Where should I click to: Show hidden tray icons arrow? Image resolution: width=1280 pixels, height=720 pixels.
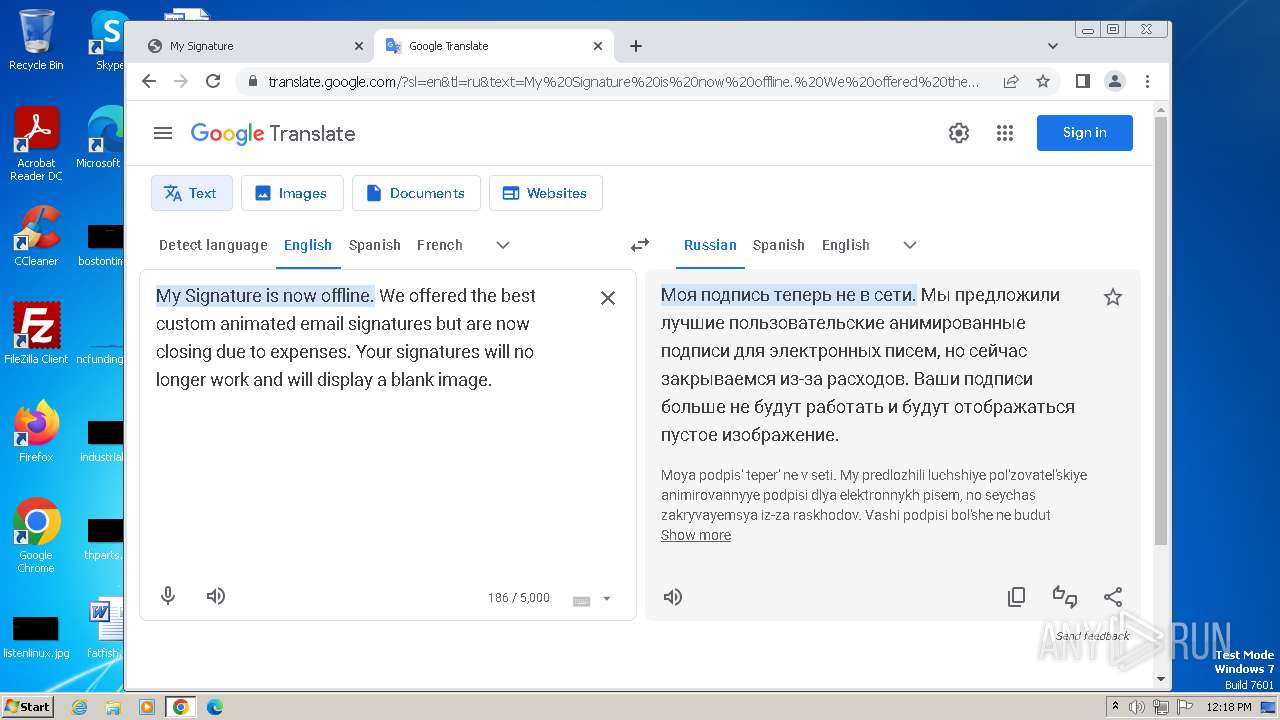(x=1115, y=707)
